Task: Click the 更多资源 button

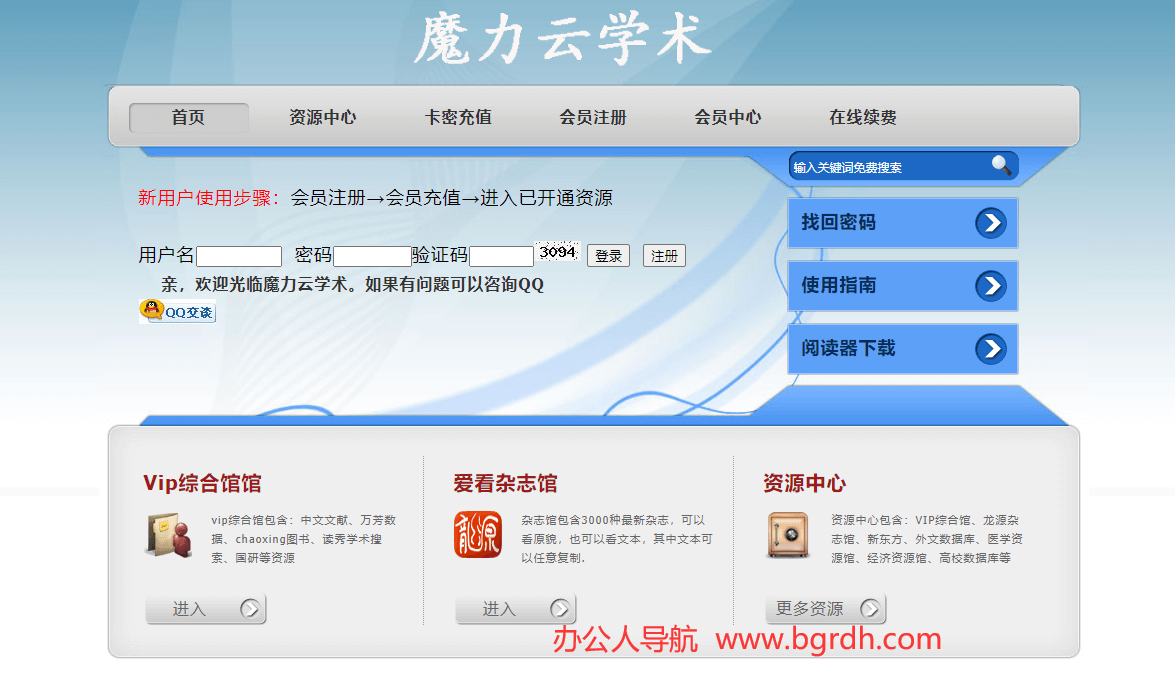Action: point(825,609)
